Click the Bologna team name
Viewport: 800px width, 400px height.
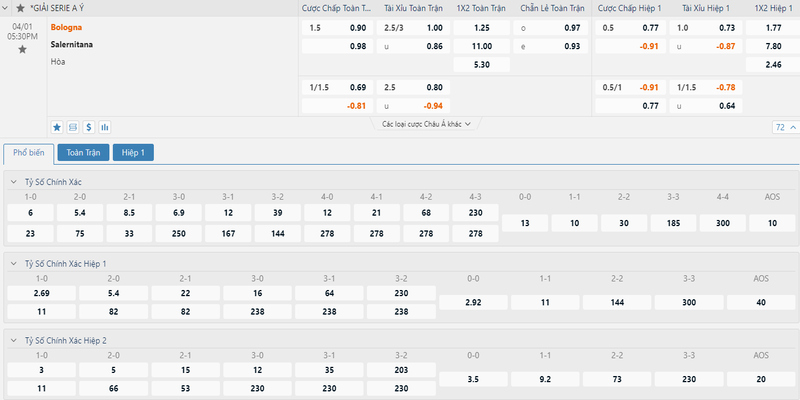point(66,28)
